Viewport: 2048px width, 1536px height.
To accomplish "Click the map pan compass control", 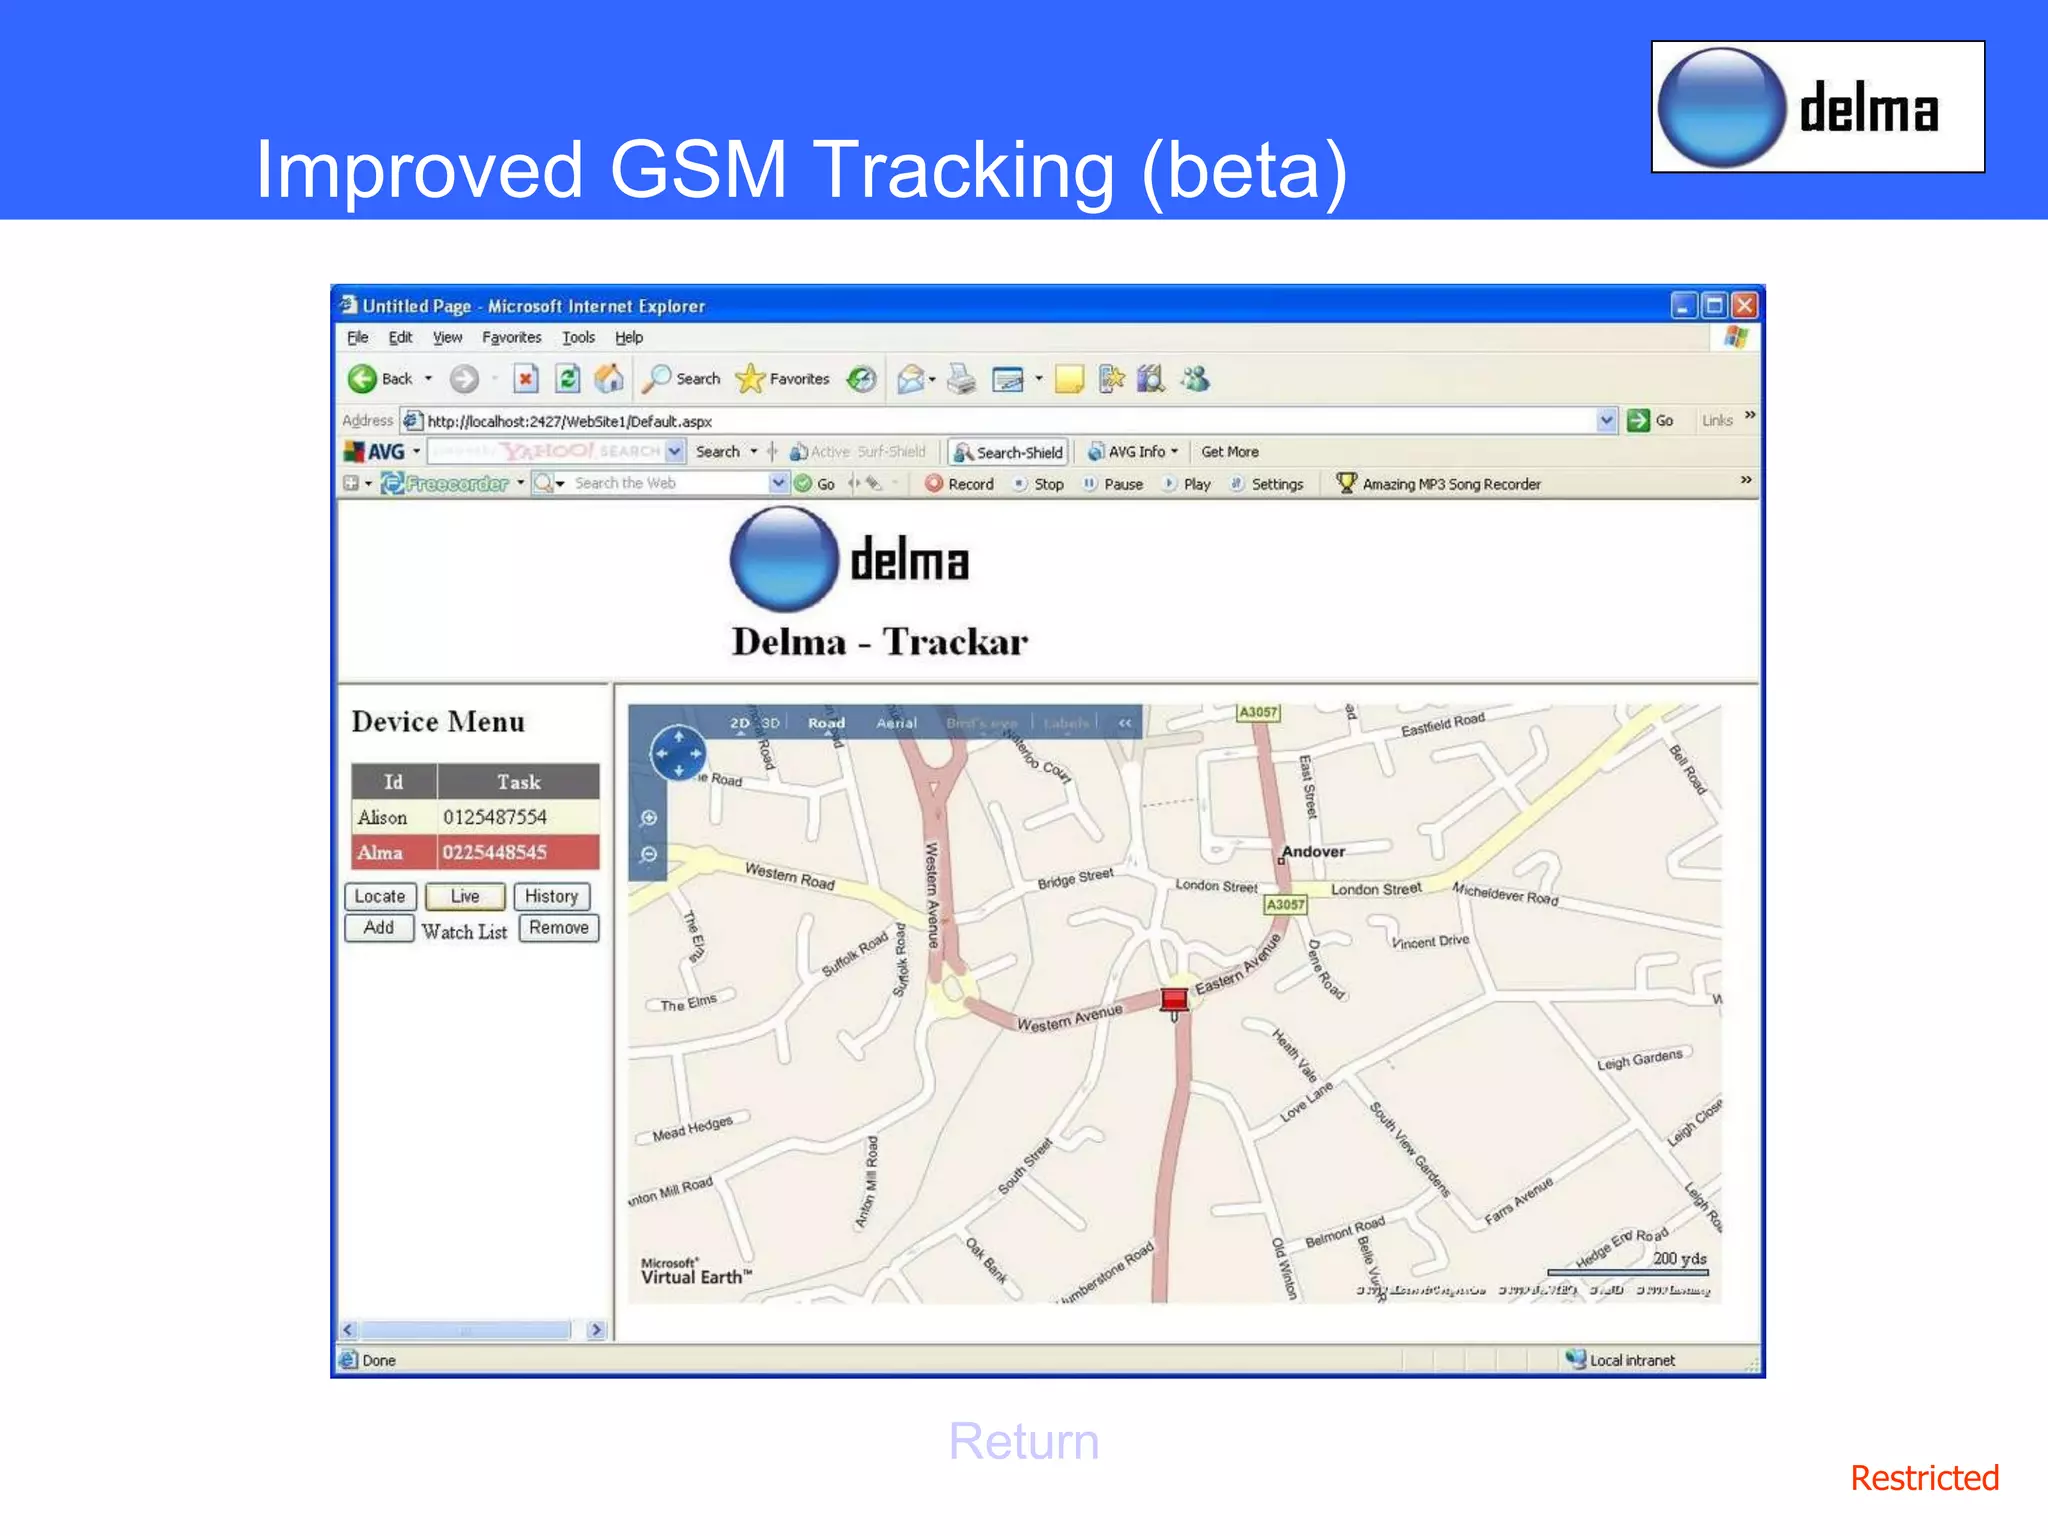I will [x=678, y=753].
